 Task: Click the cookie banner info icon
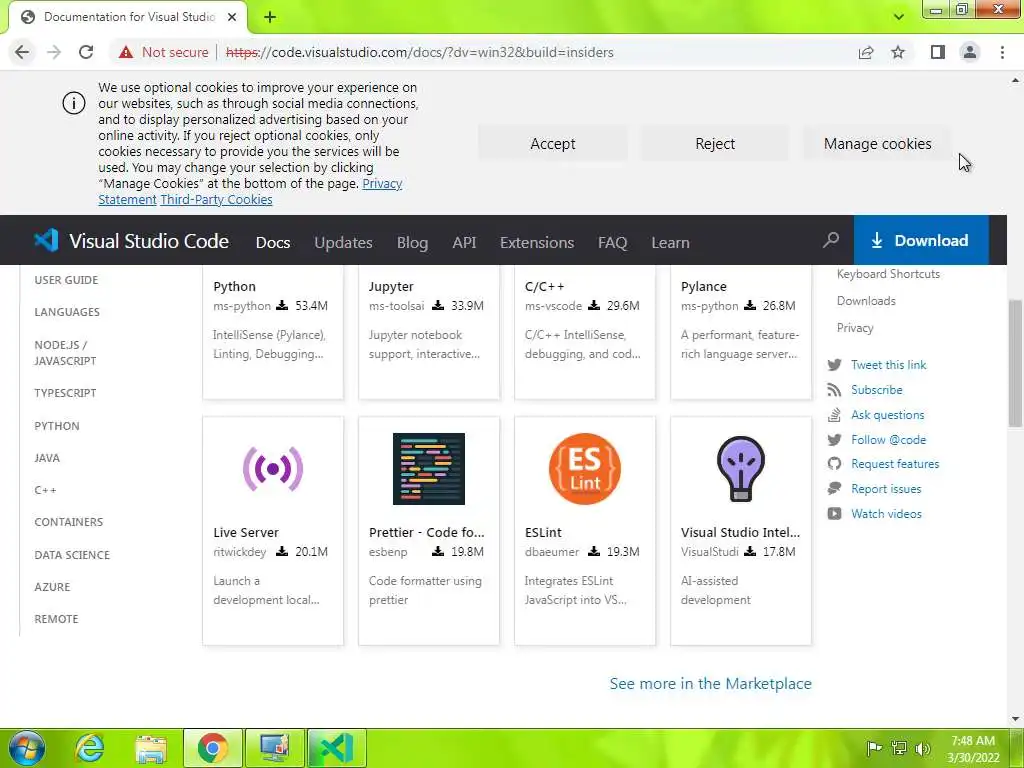(74, 103)
